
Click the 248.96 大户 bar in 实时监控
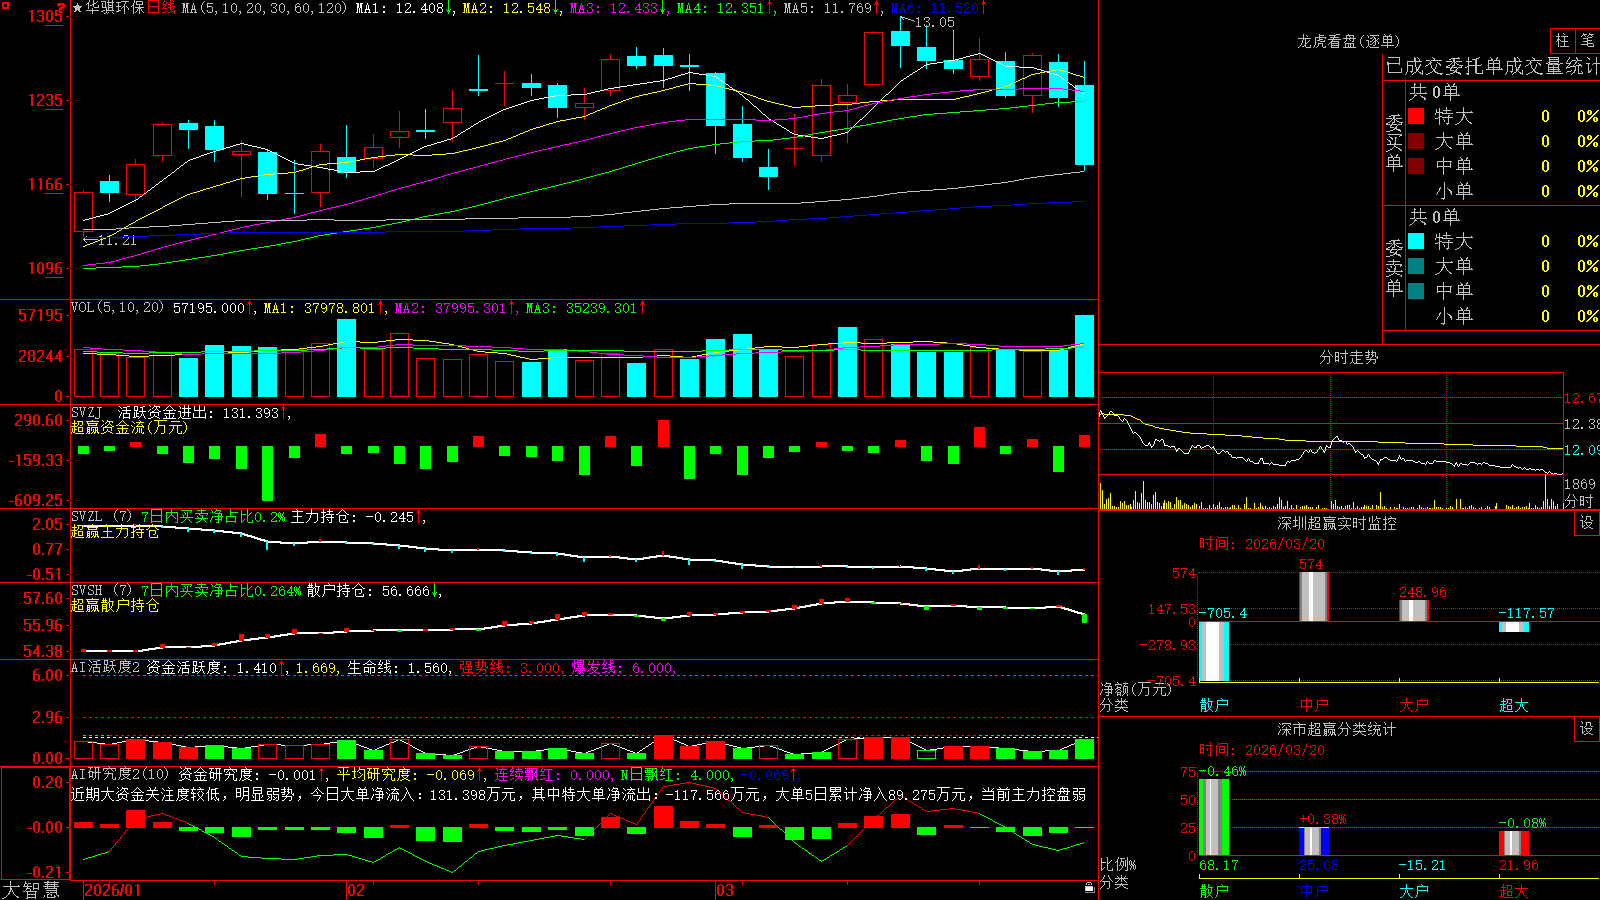[x=1413, y=611]
